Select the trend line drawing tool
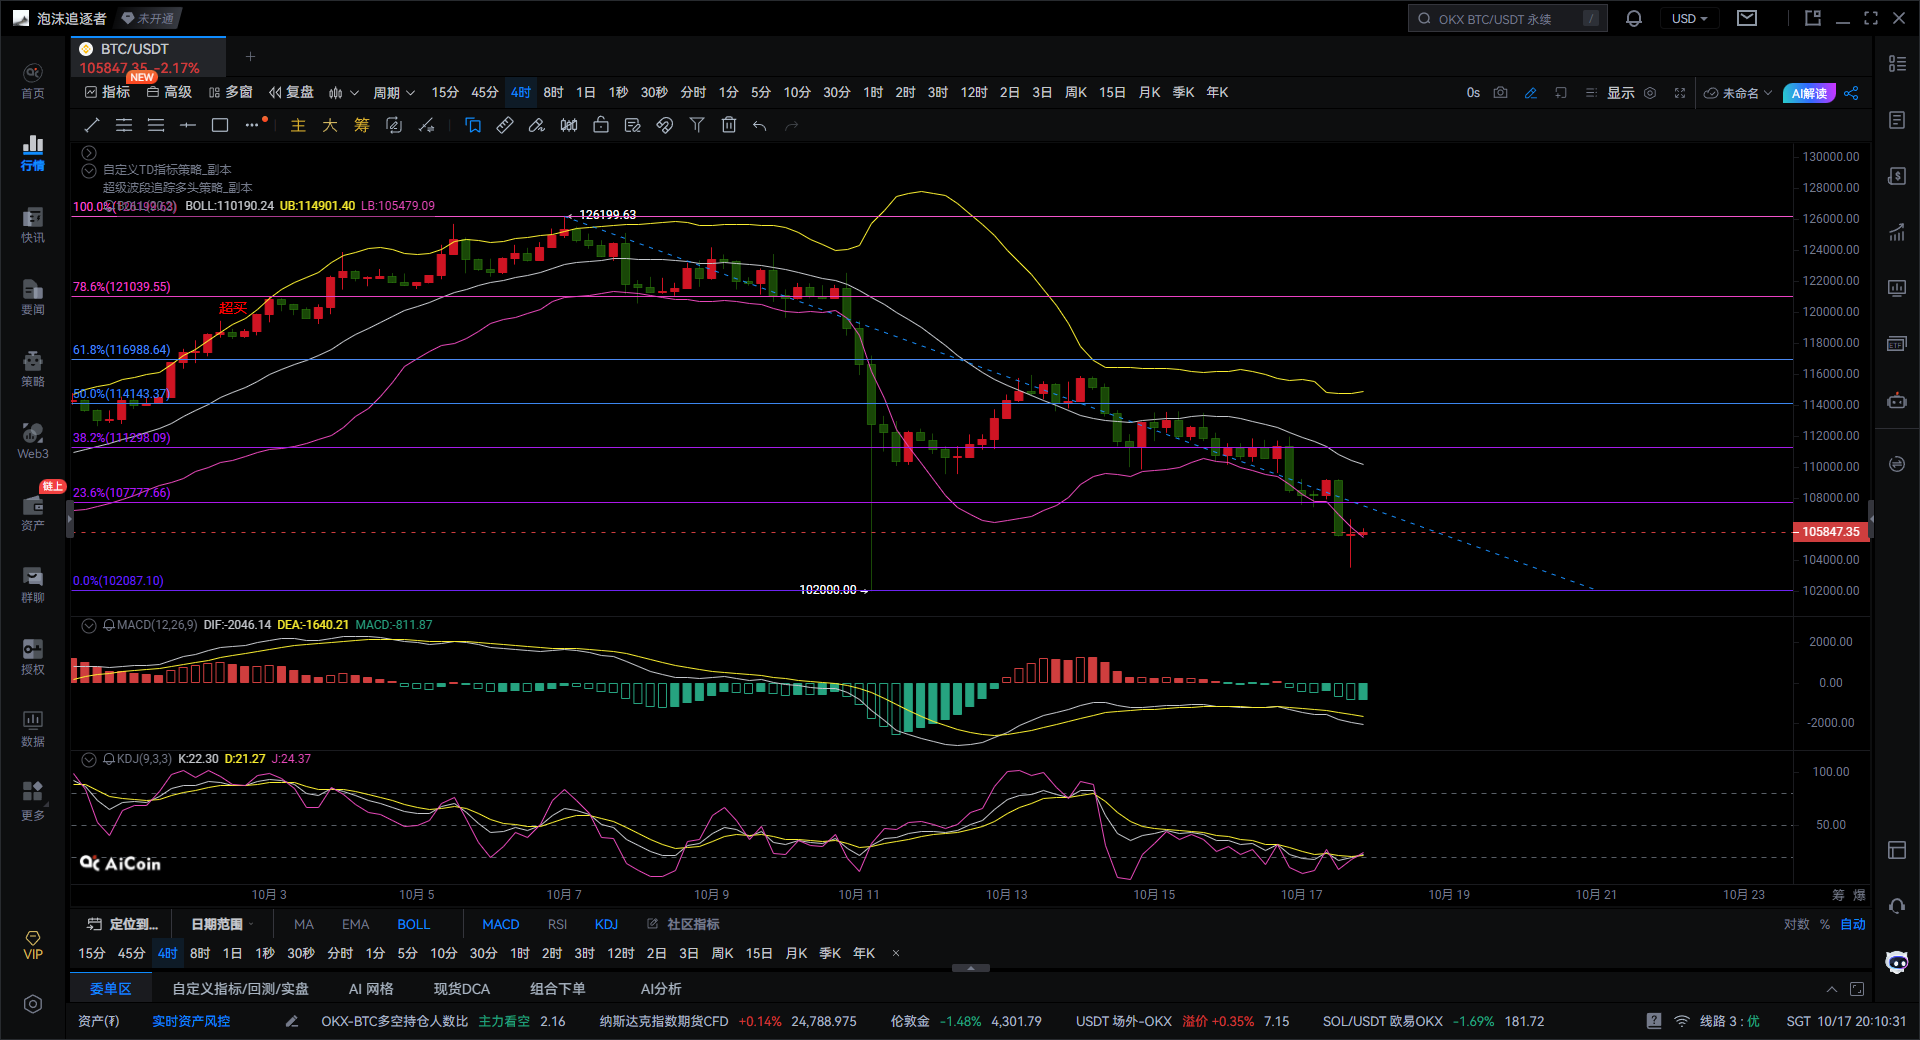The height and width of the screenshot is (1040, 1920). click(92, 125)
